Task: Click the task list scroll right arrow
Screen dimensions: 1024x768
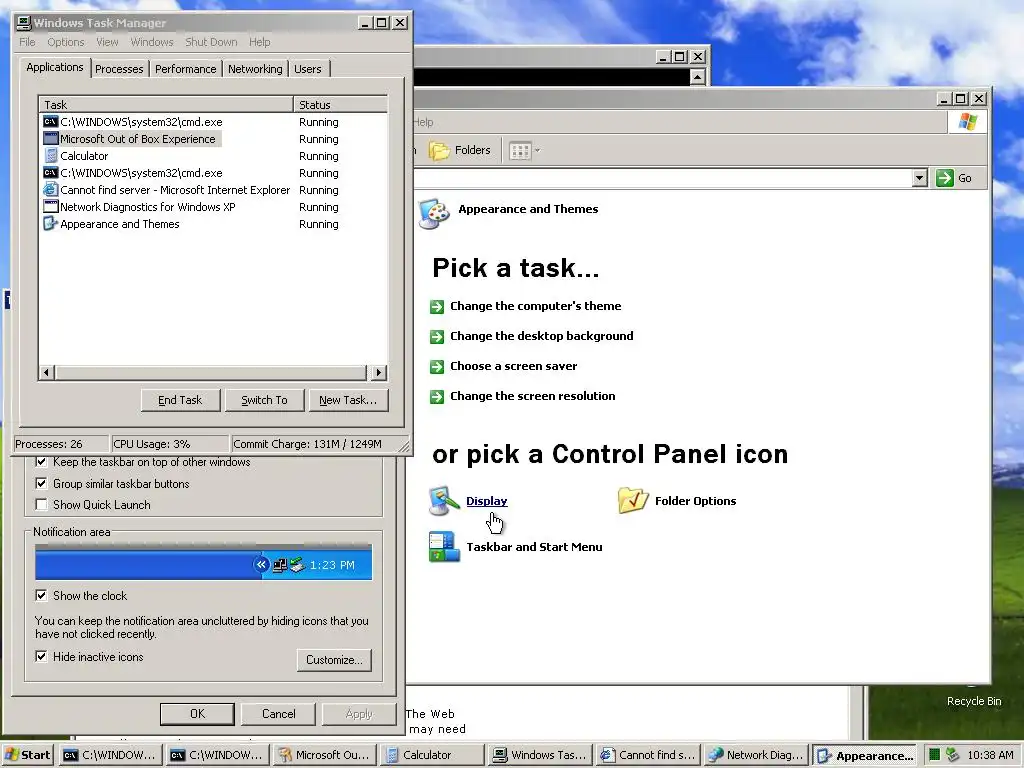Action: click(x=379, y=373)
